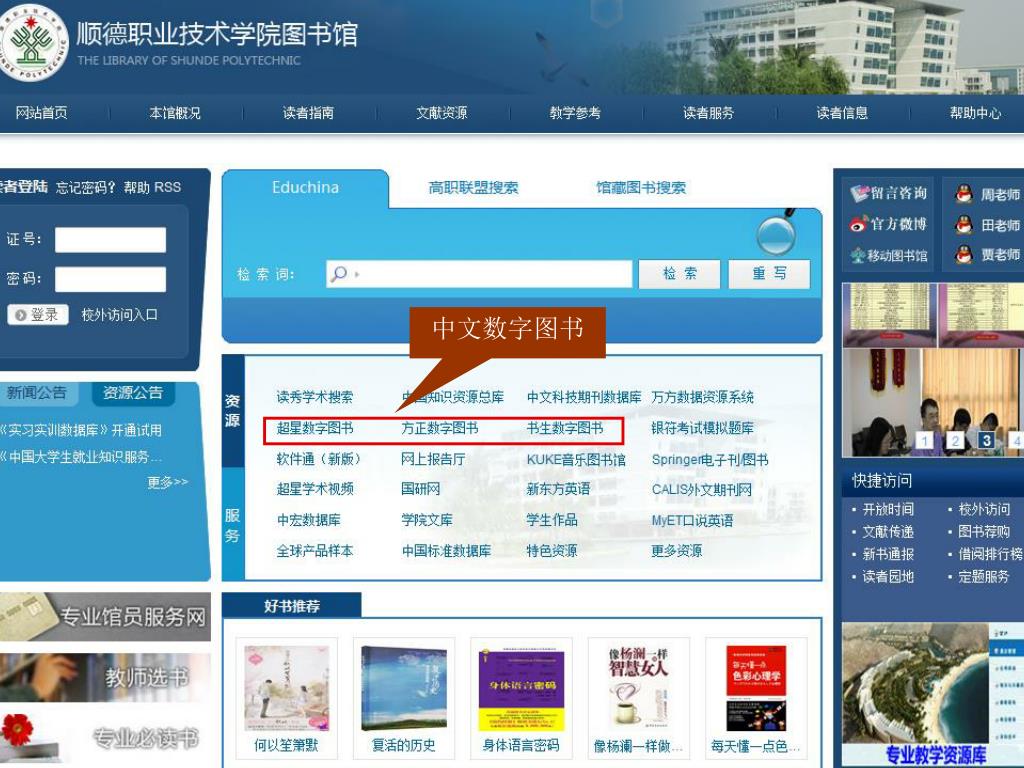Switch to 新闻公告 tab

[x=37, y=393]
